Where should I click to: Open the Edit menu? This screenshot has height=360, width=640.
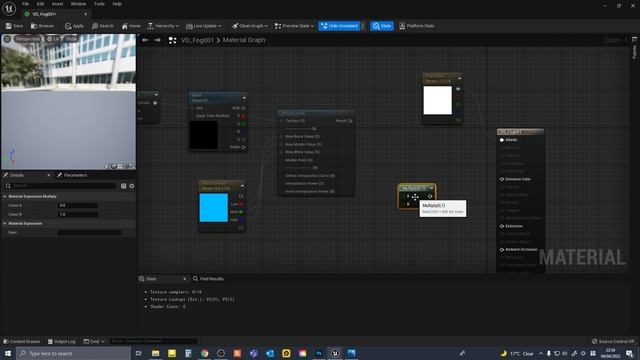pos(40,4)
